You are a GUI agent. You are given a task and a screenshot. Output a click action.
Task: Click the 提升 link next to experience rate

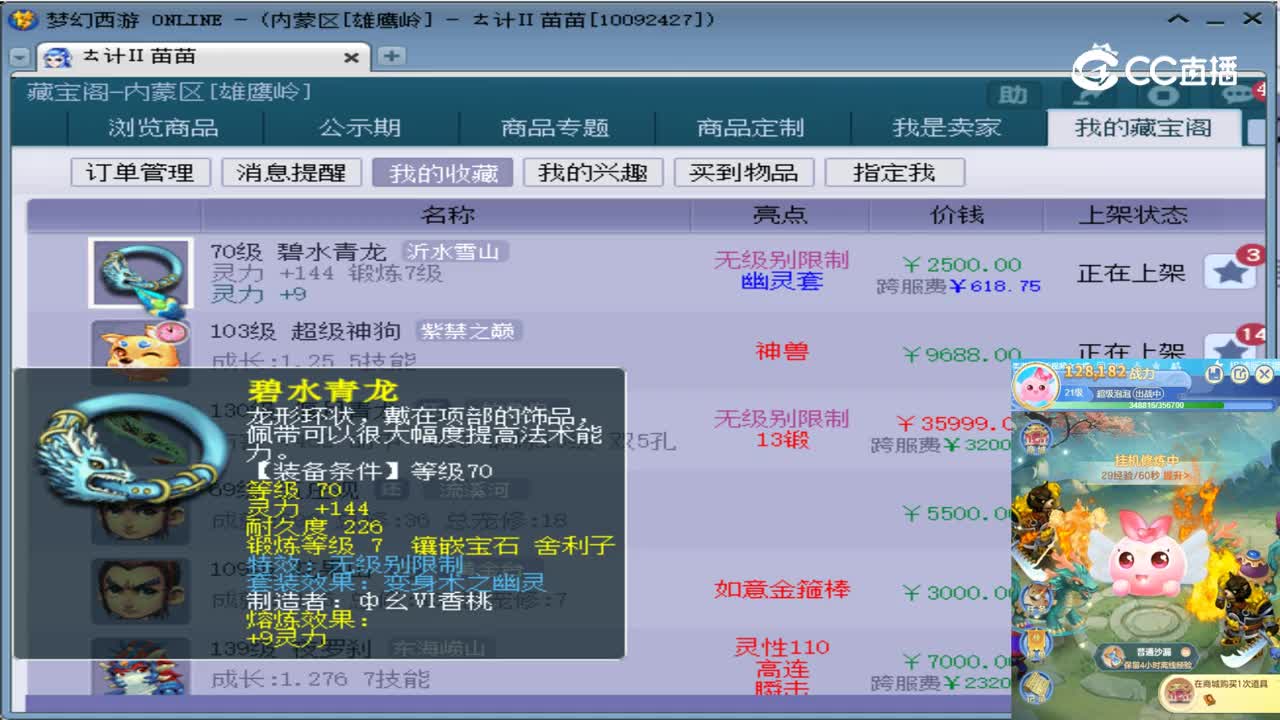(1173, 477)
